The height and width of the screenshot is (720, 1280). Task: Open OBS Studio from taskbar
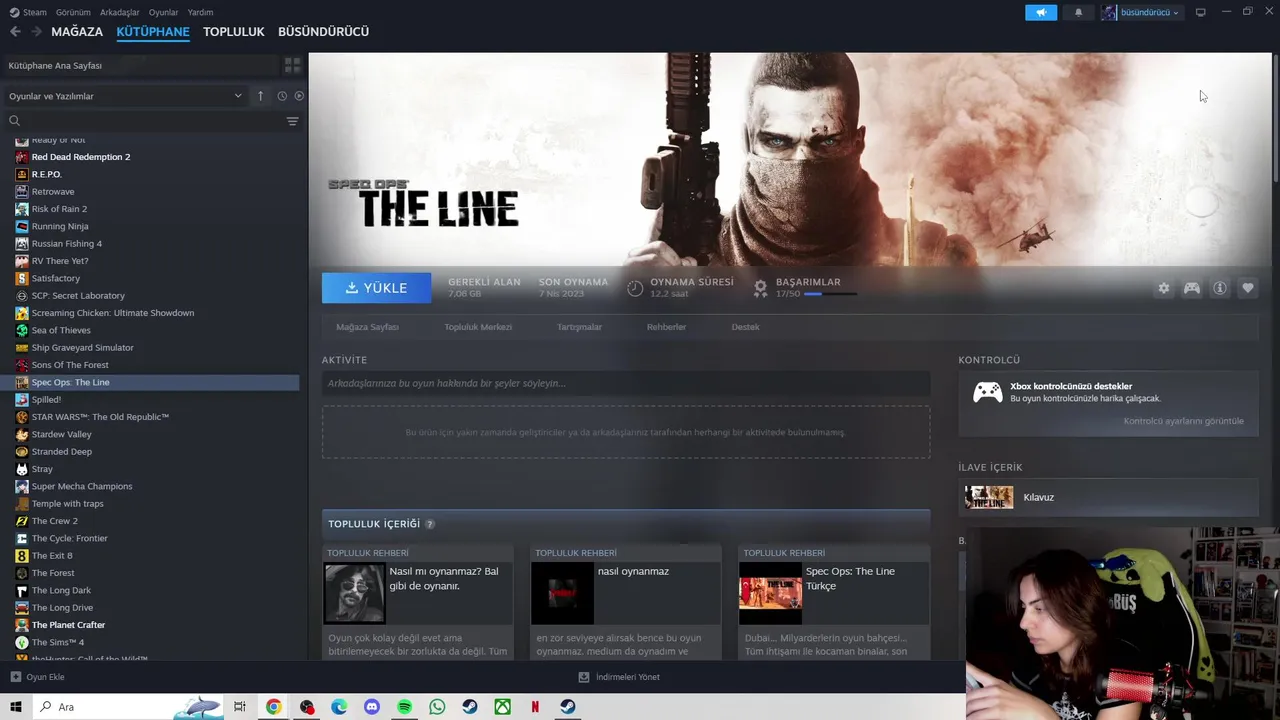pos(307,707)
